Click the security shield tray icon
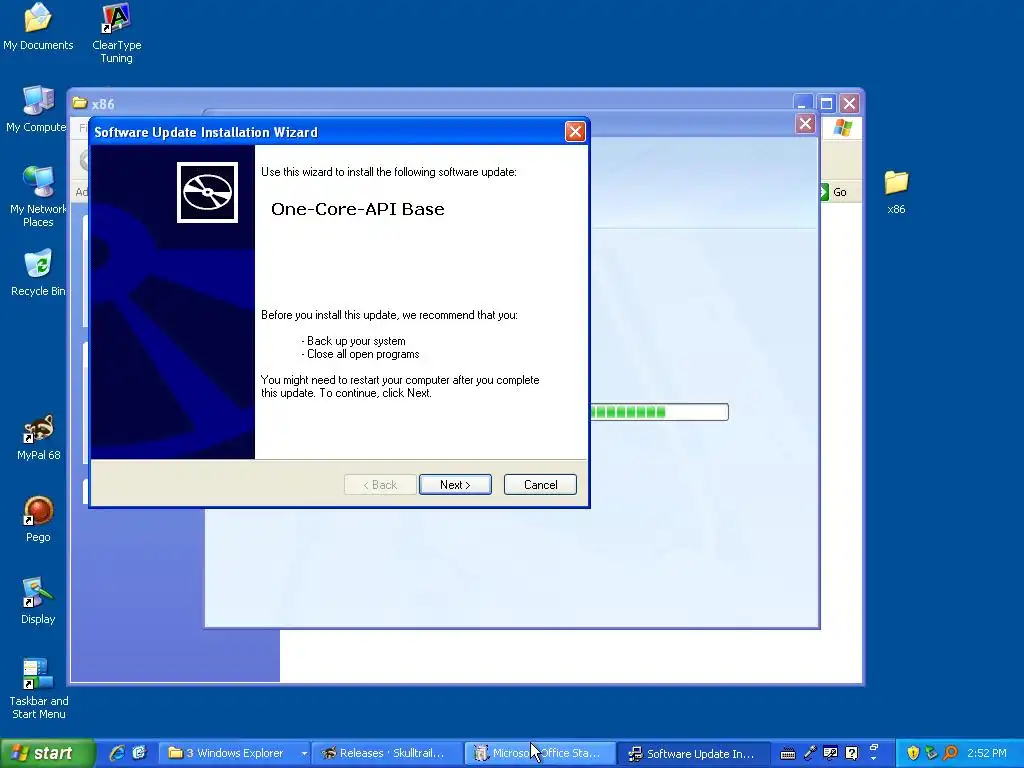This screenshot has height=768, width=1024. 913,753
